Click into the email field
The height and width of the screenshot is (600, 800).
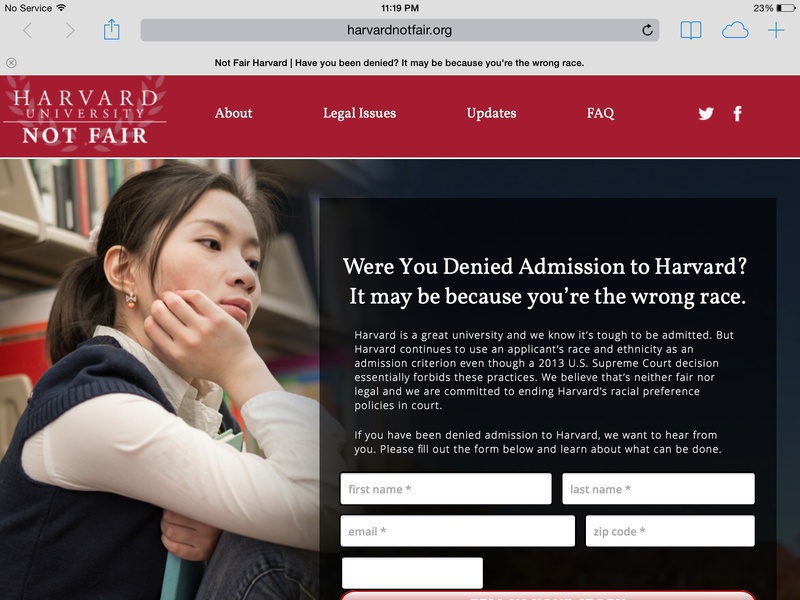[x=457, y=531]
